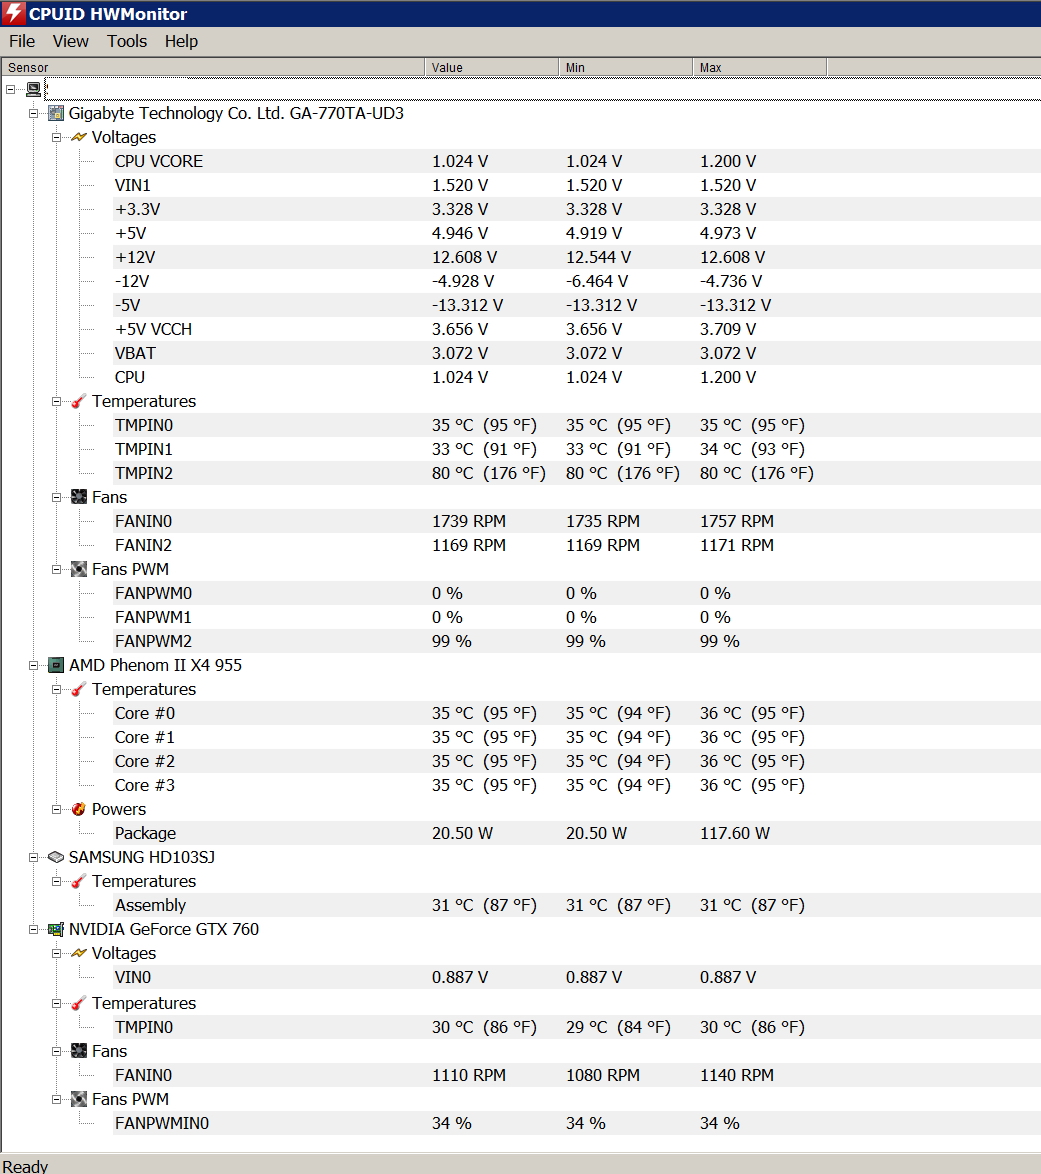The image size is (1041, 1174).
Task: Collapse the motherboard Temperatures group
Action: (x=56, y=401)
